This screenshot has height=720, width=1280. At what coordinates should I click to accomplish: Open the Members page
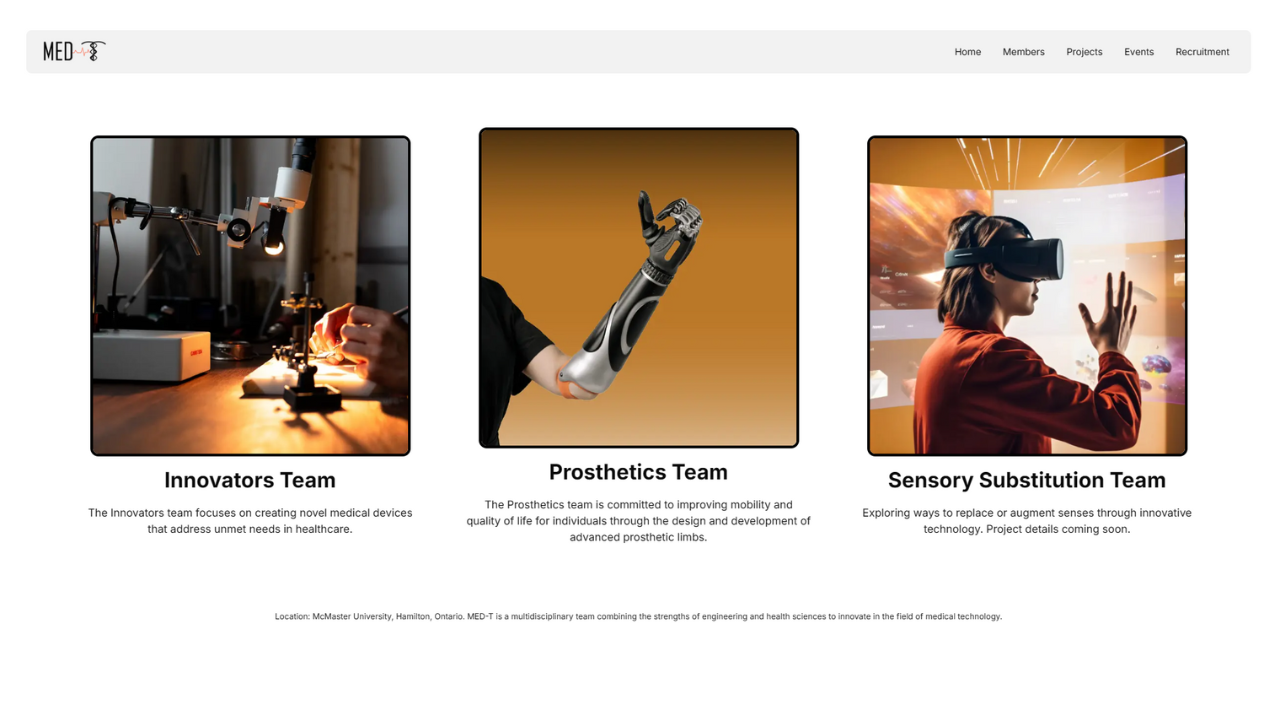pyautogui.click(x=1023, y=52)
